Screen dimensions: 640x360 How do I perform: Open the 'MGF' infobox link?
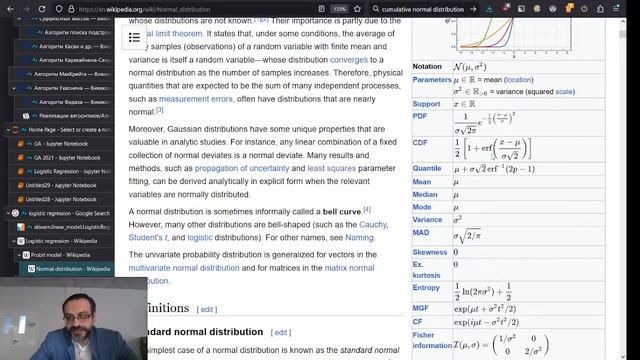tap(420, 308)
